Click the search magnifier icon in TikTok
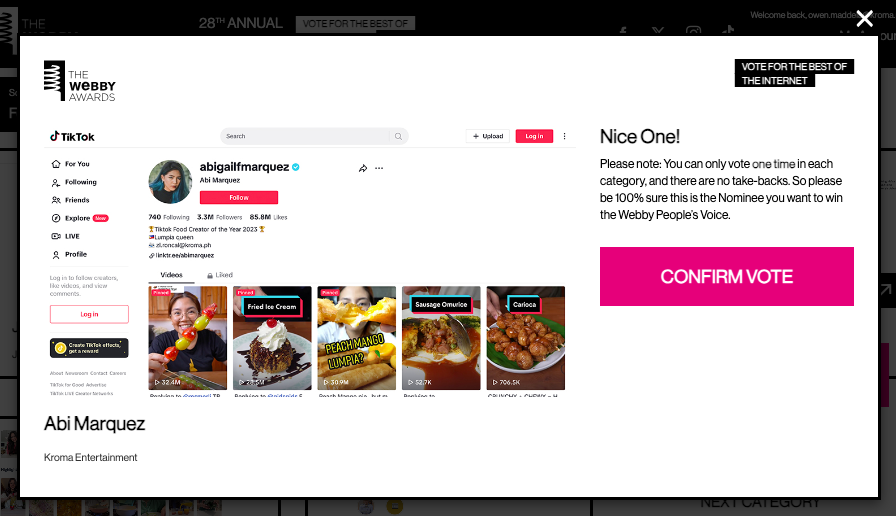This screenshot has width=896, height=516. [x=398, y=136]
